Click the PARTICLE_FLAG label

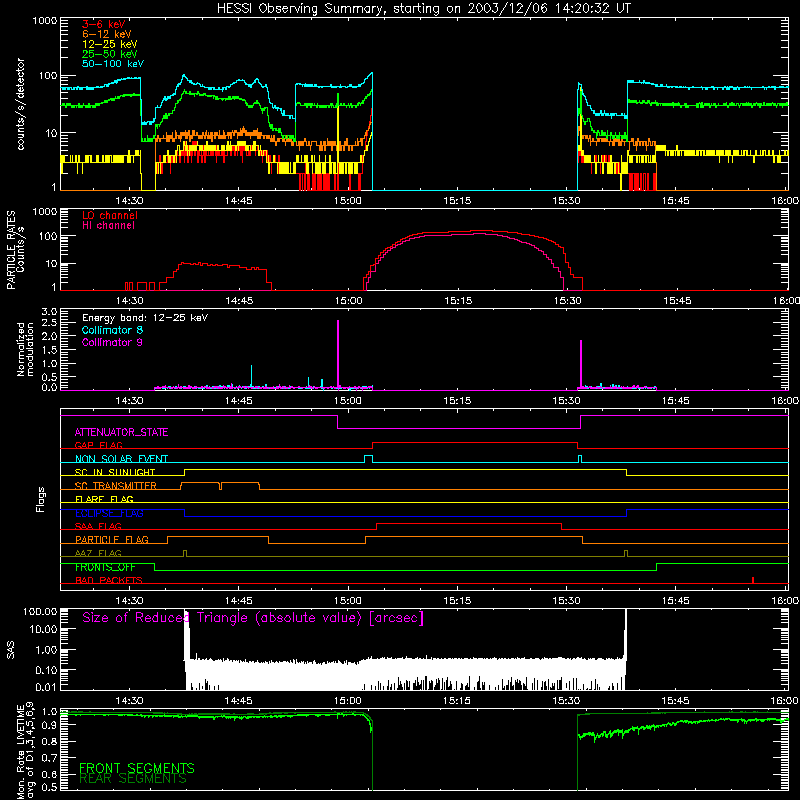tap(112, 540)
